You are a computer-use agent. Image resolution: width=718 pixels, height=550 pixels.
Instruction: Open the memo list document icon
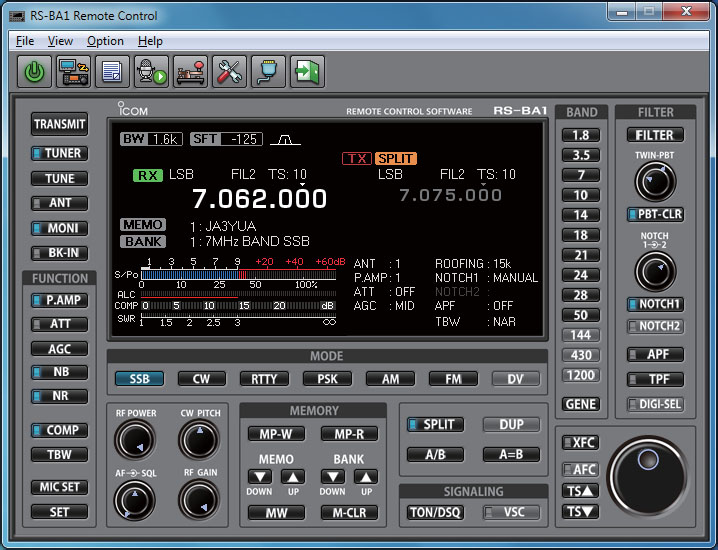[x=112, y=71]
